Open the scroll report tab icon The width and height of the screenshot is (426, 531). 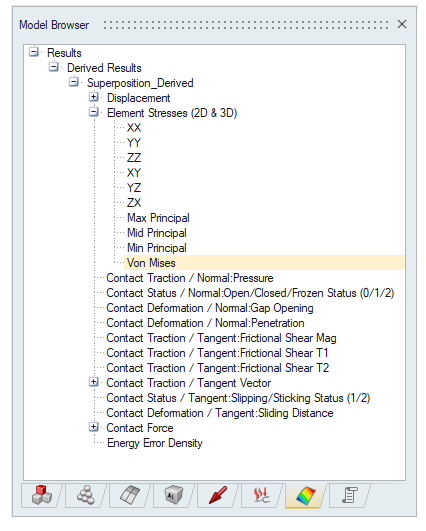coord(350,495)
